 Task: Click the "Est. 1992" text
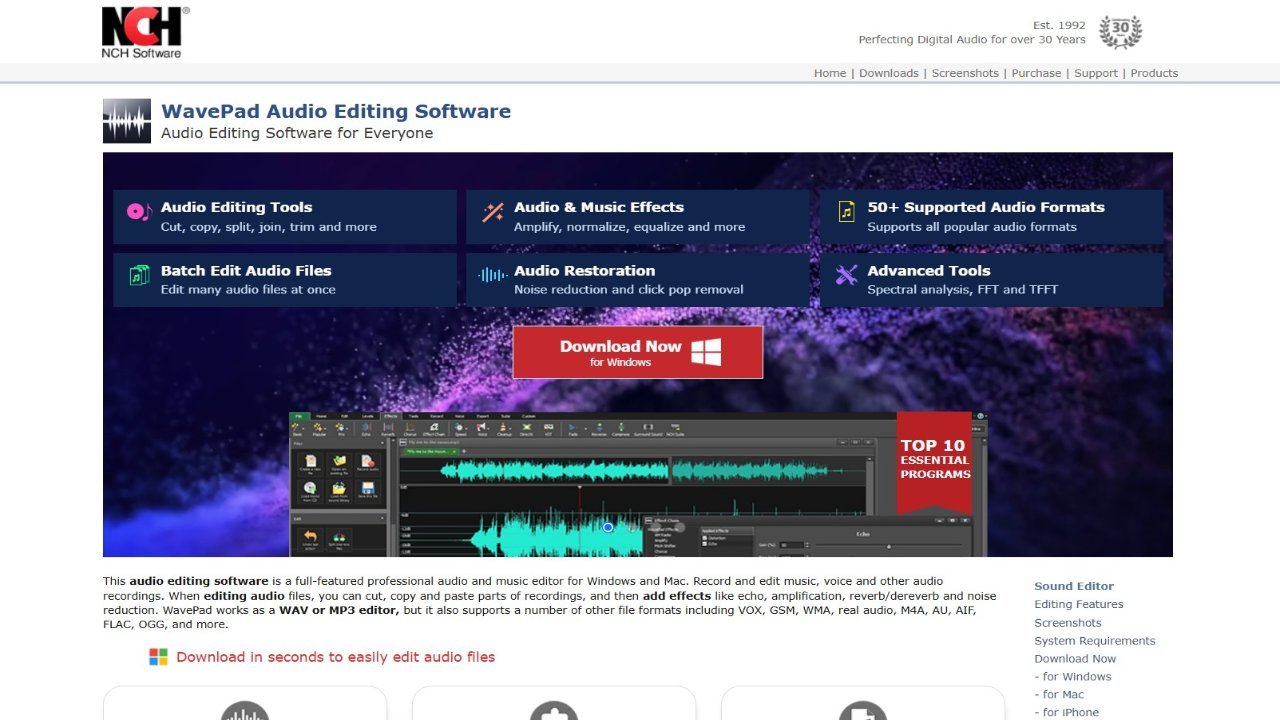[1059, 25]
